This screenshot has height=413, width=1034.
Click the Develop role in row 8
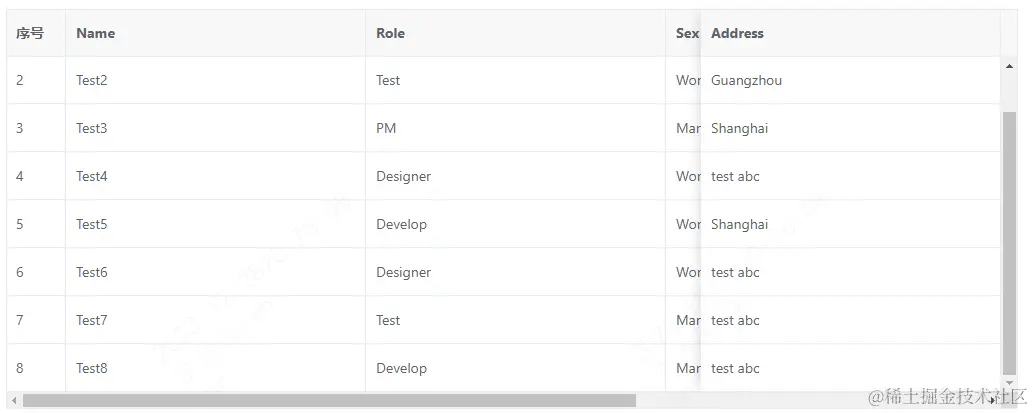tap(401, 368)
